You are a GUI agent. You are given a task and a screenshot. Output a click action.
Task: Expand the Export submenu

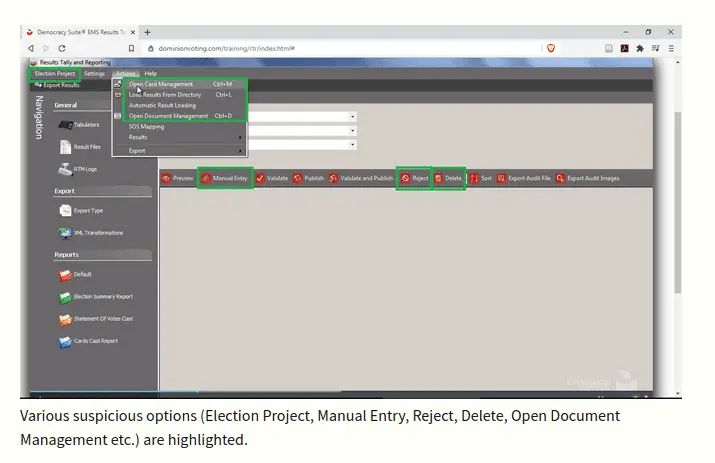tap(180, 151)
